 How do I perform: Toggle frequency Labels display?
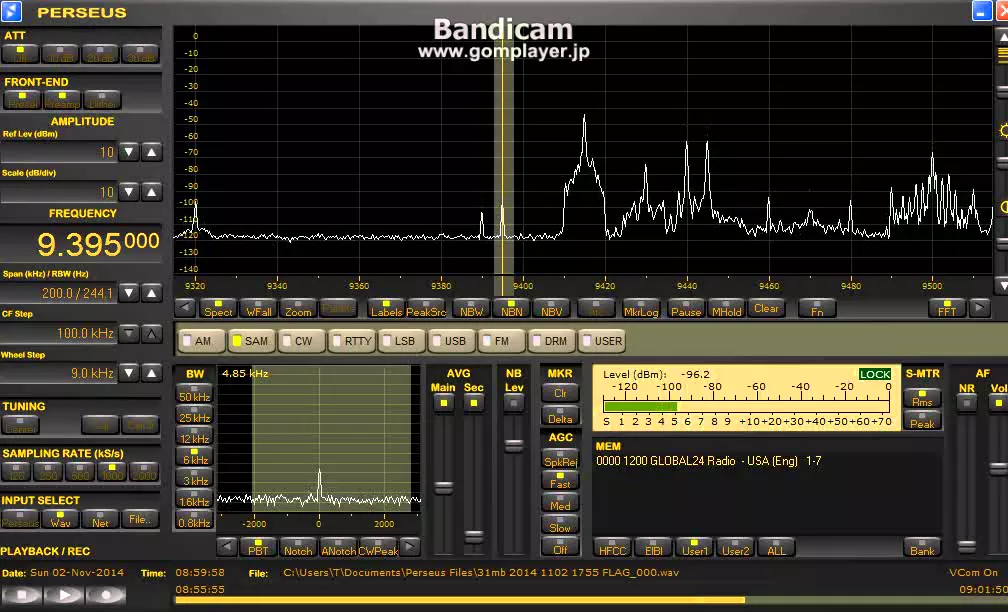coord(386,309)
